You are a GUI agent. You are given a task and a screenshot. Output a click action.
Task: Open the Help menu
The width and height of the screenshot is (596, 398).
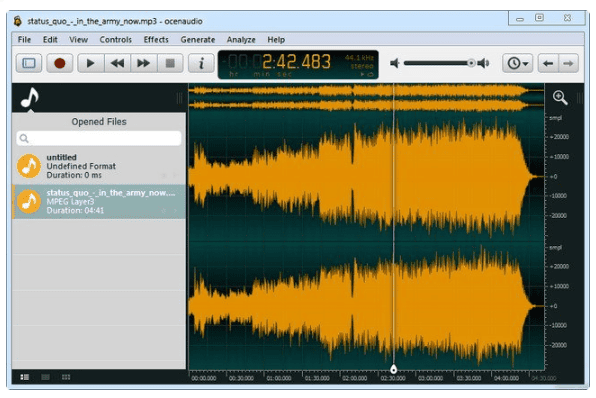pos(276,40)
